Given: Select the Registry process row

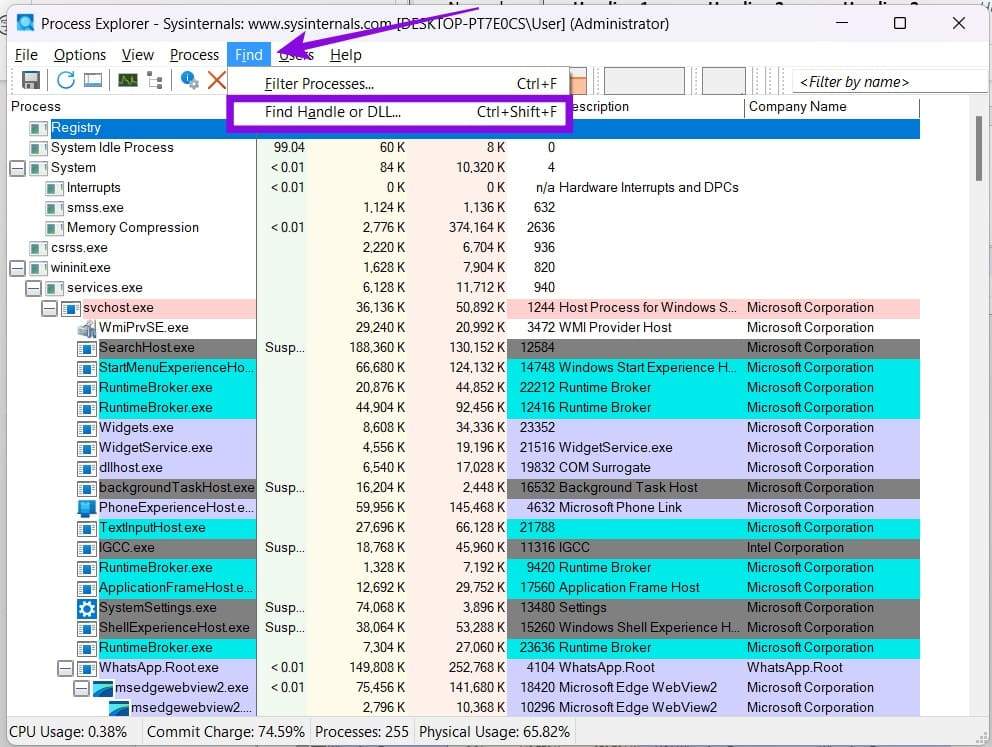Looking at the screenshot, I should click(464, 128).
